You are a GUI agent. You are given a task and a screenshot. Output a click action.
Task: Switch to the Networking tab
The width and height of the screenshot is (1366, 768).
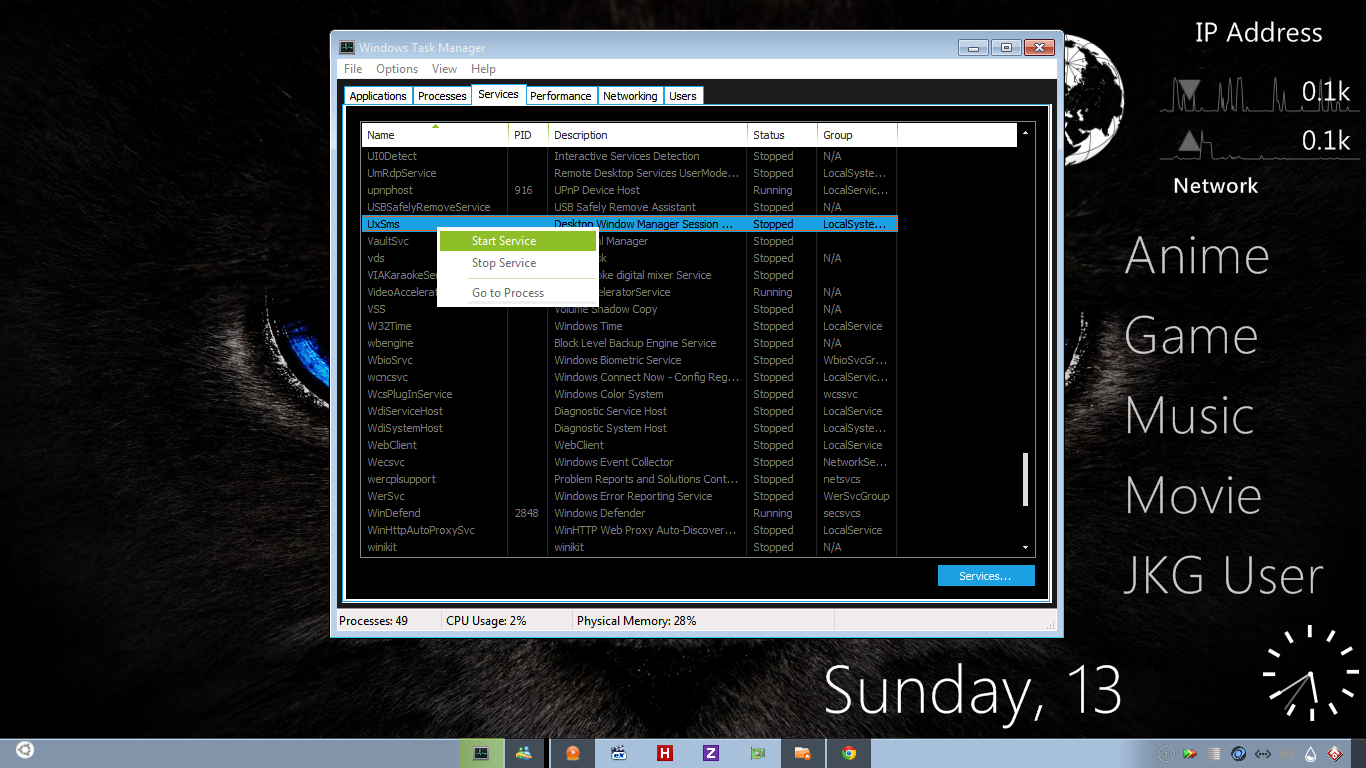[x=630, y=96]
